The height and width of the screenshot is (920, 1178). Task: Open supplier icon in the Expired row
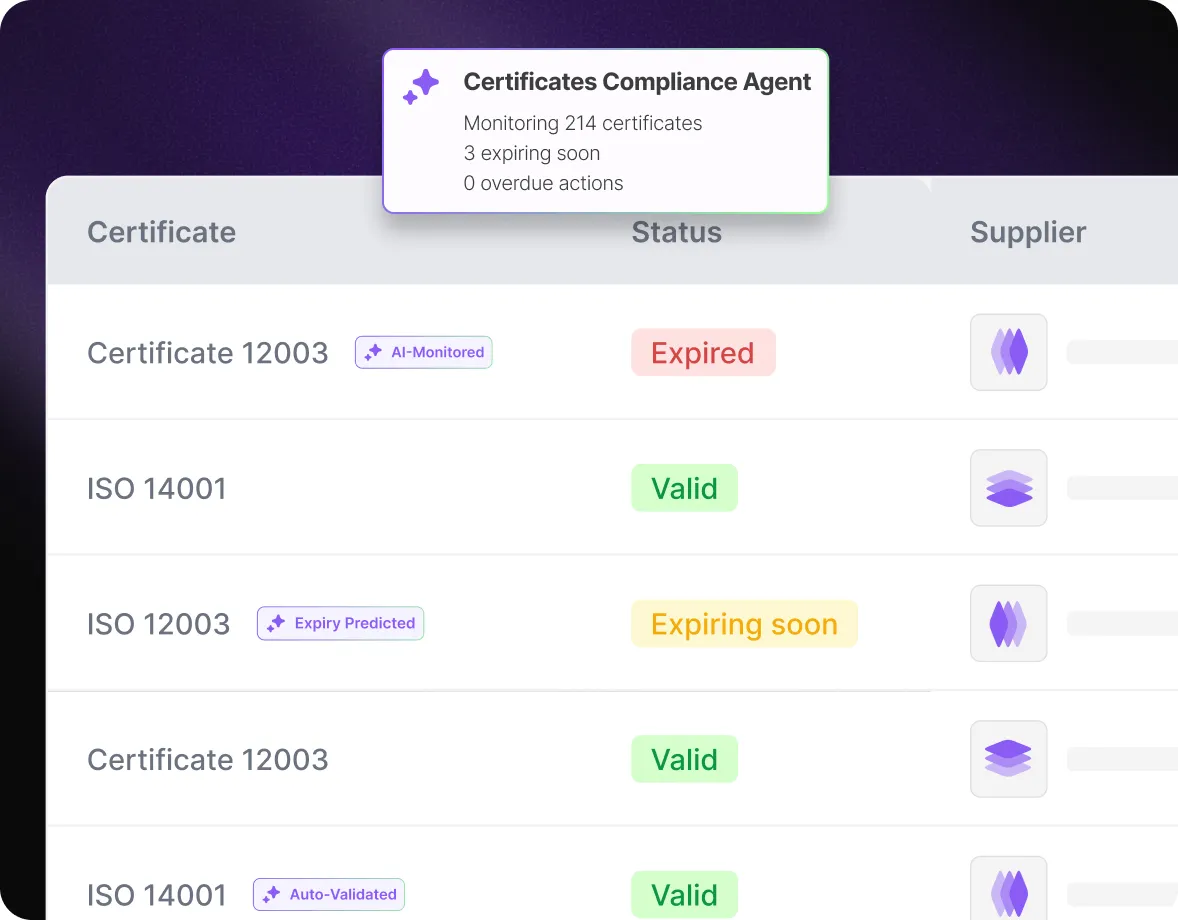pos(1008,352)
